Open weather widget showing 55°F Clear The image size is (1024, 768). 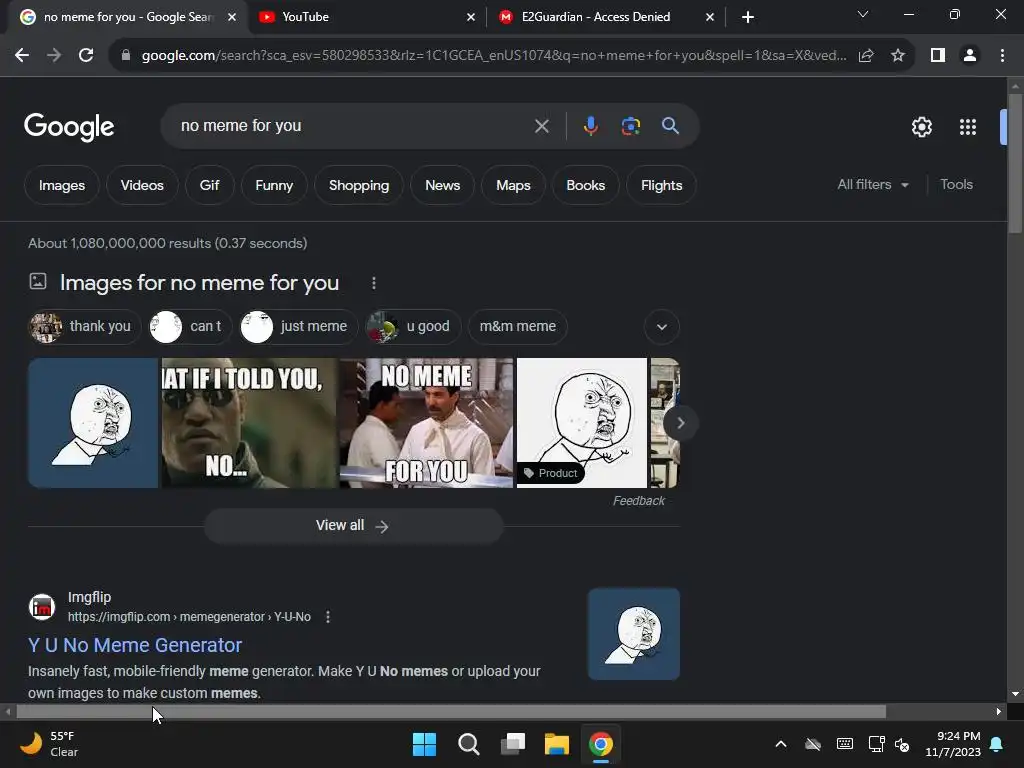click(x=50, y=744)
